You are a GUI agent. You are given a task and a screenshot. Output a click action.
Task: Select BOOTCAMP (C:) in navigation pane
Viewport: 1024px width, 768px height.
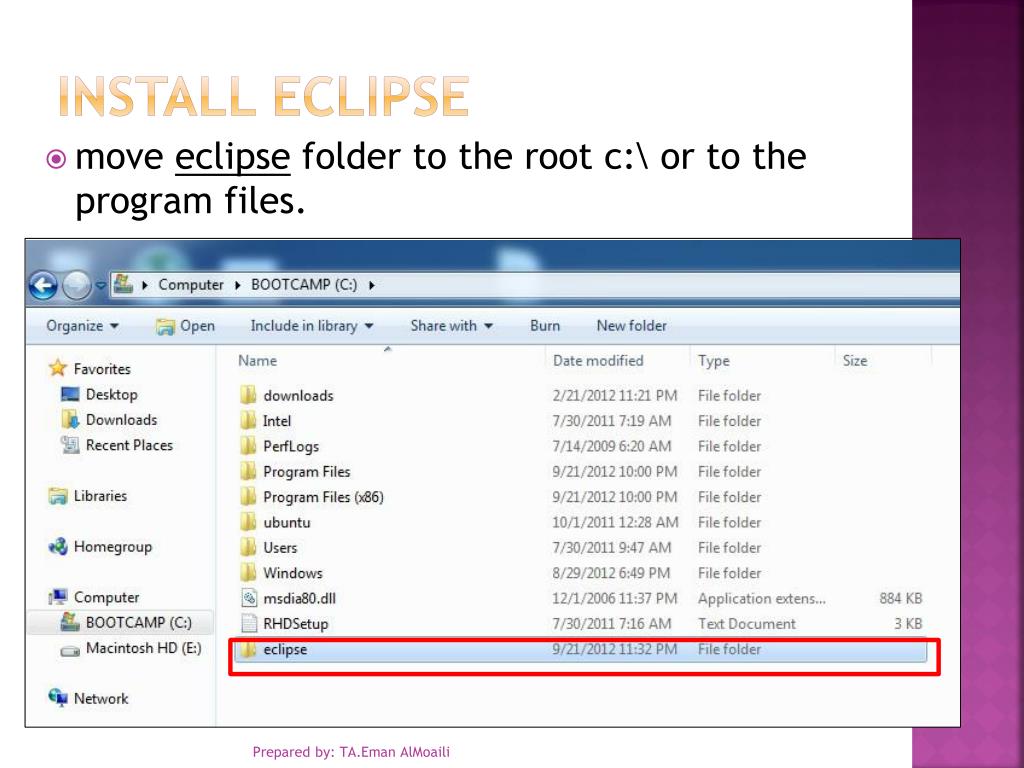click(138, 622)
